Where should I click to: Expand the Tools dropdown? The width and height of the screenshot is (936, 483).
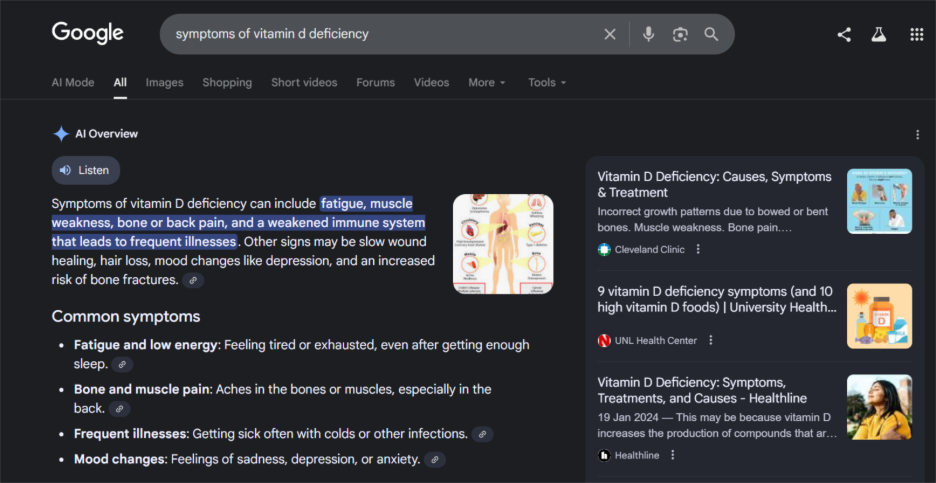[x=547, y=82]
